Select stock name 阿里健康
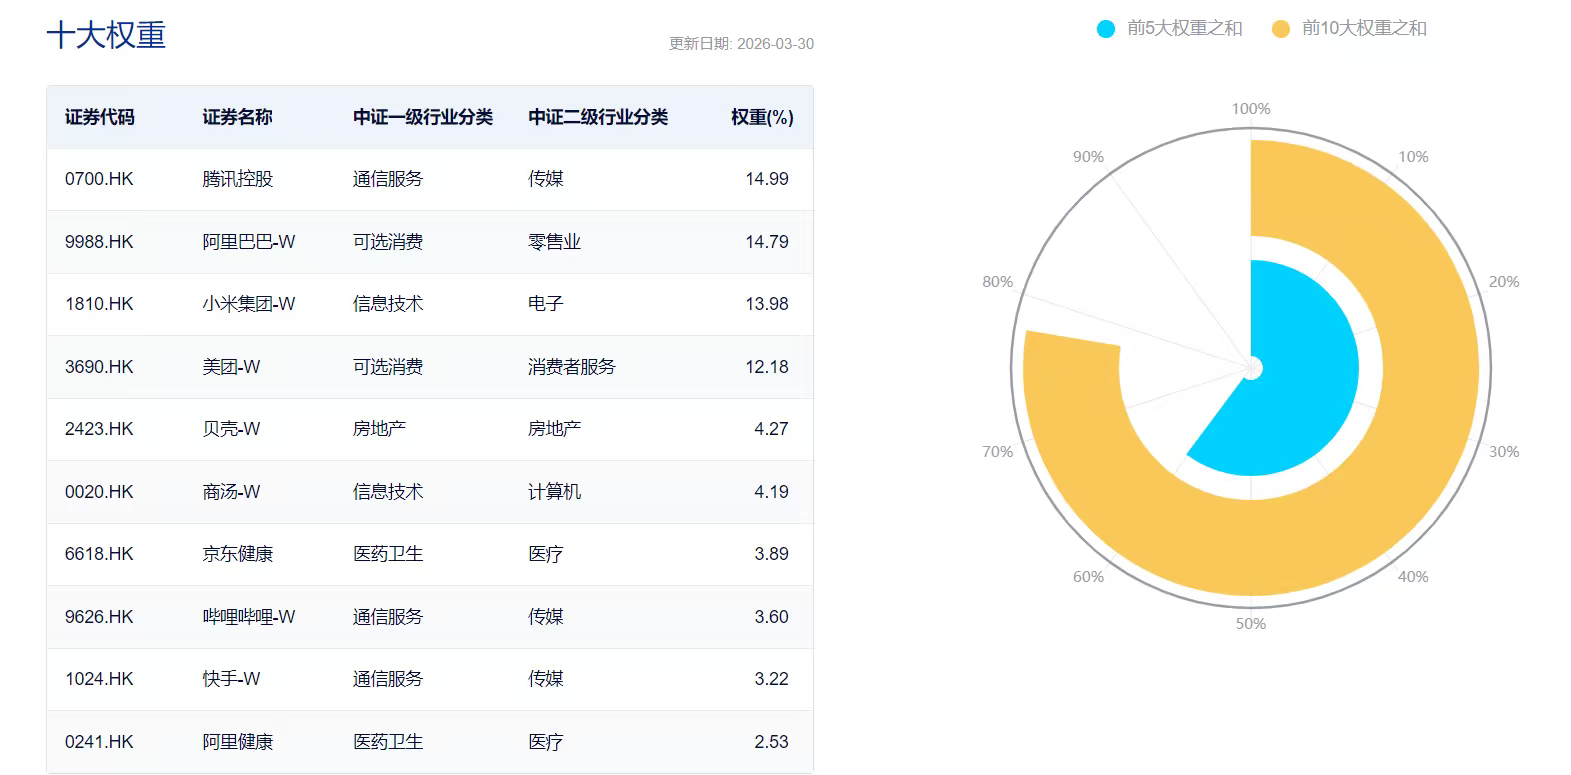Screen dimensions: 1571x775 pyautogui.click(x=237, y=742)
